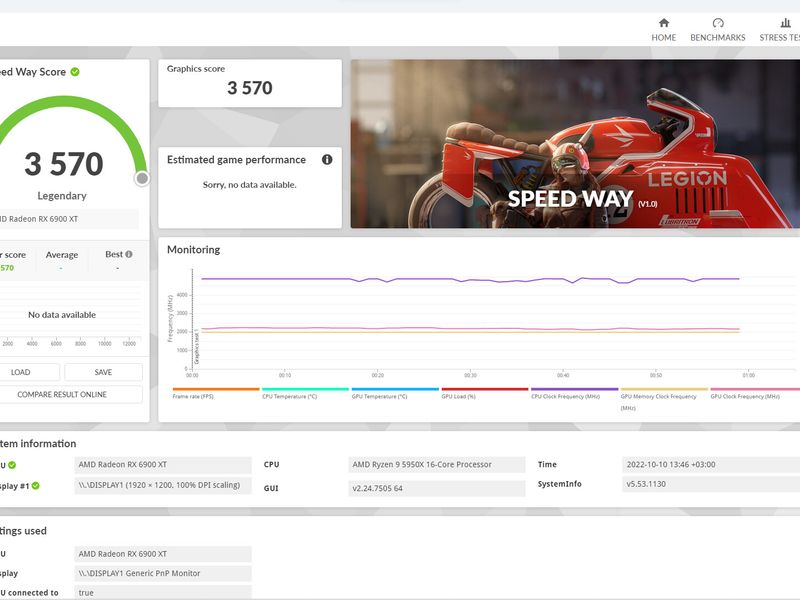Toggle GPU Load (%) legend entry
This screenshot has height=600, width=800.
pos(485,393)
